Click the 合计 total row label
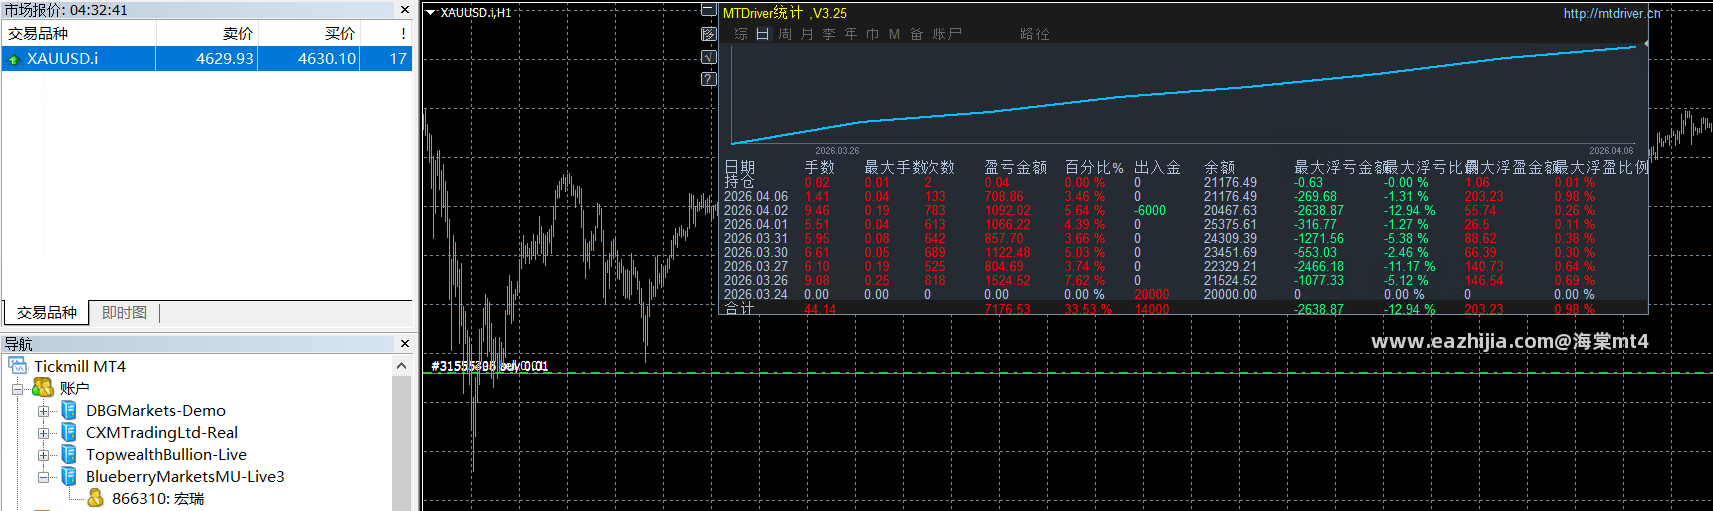Screen dimensions: 1713x511 (x=739, y=309)
